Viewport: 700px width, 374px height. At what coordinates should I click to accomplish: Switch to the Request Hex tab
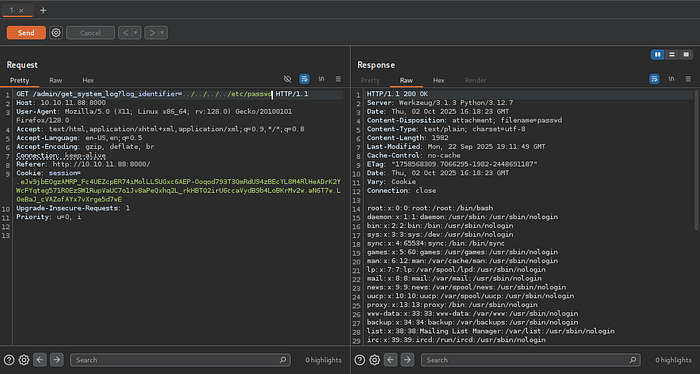click(x=88, y=80)
